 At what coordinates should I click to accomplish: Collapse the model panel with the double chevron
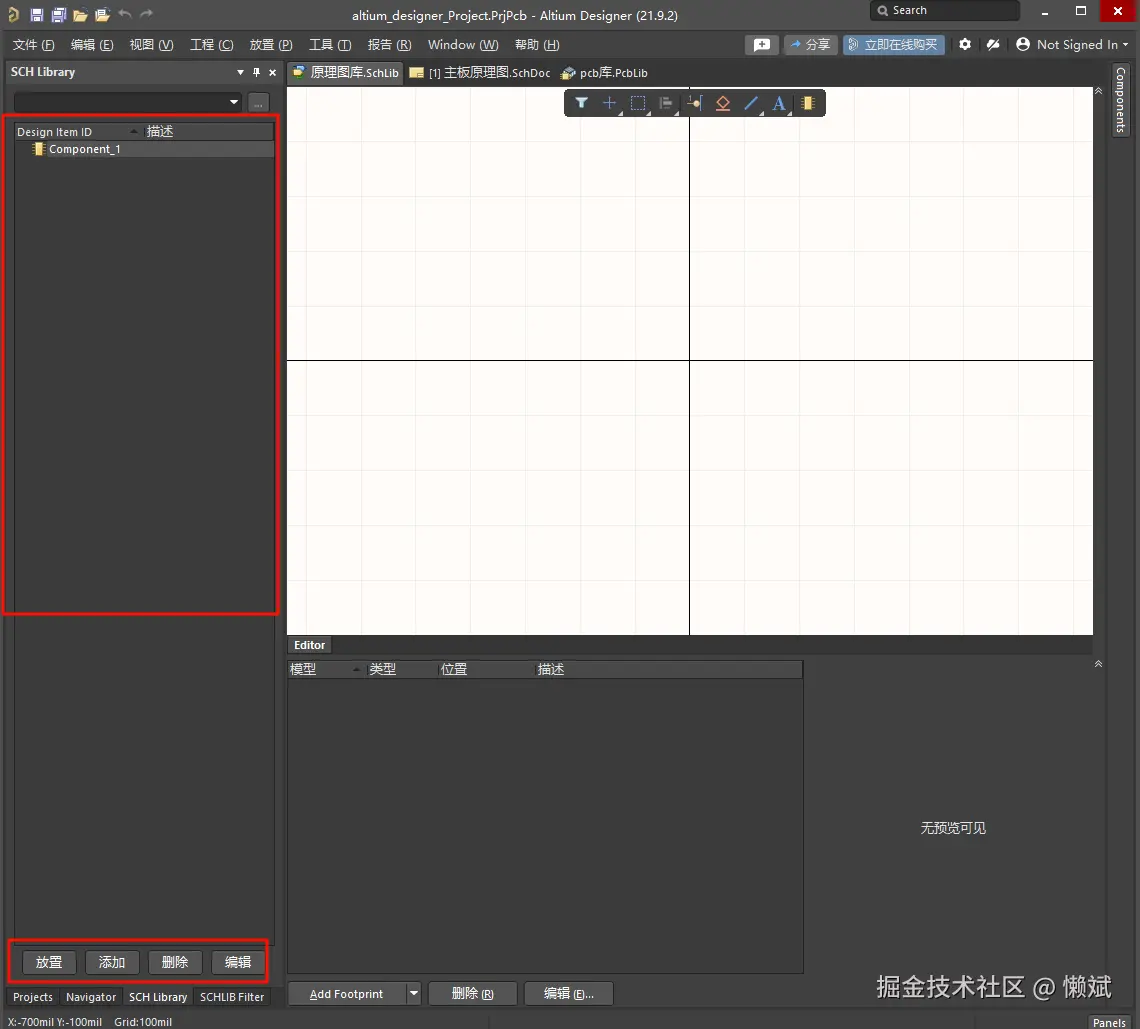[1098, 664]
